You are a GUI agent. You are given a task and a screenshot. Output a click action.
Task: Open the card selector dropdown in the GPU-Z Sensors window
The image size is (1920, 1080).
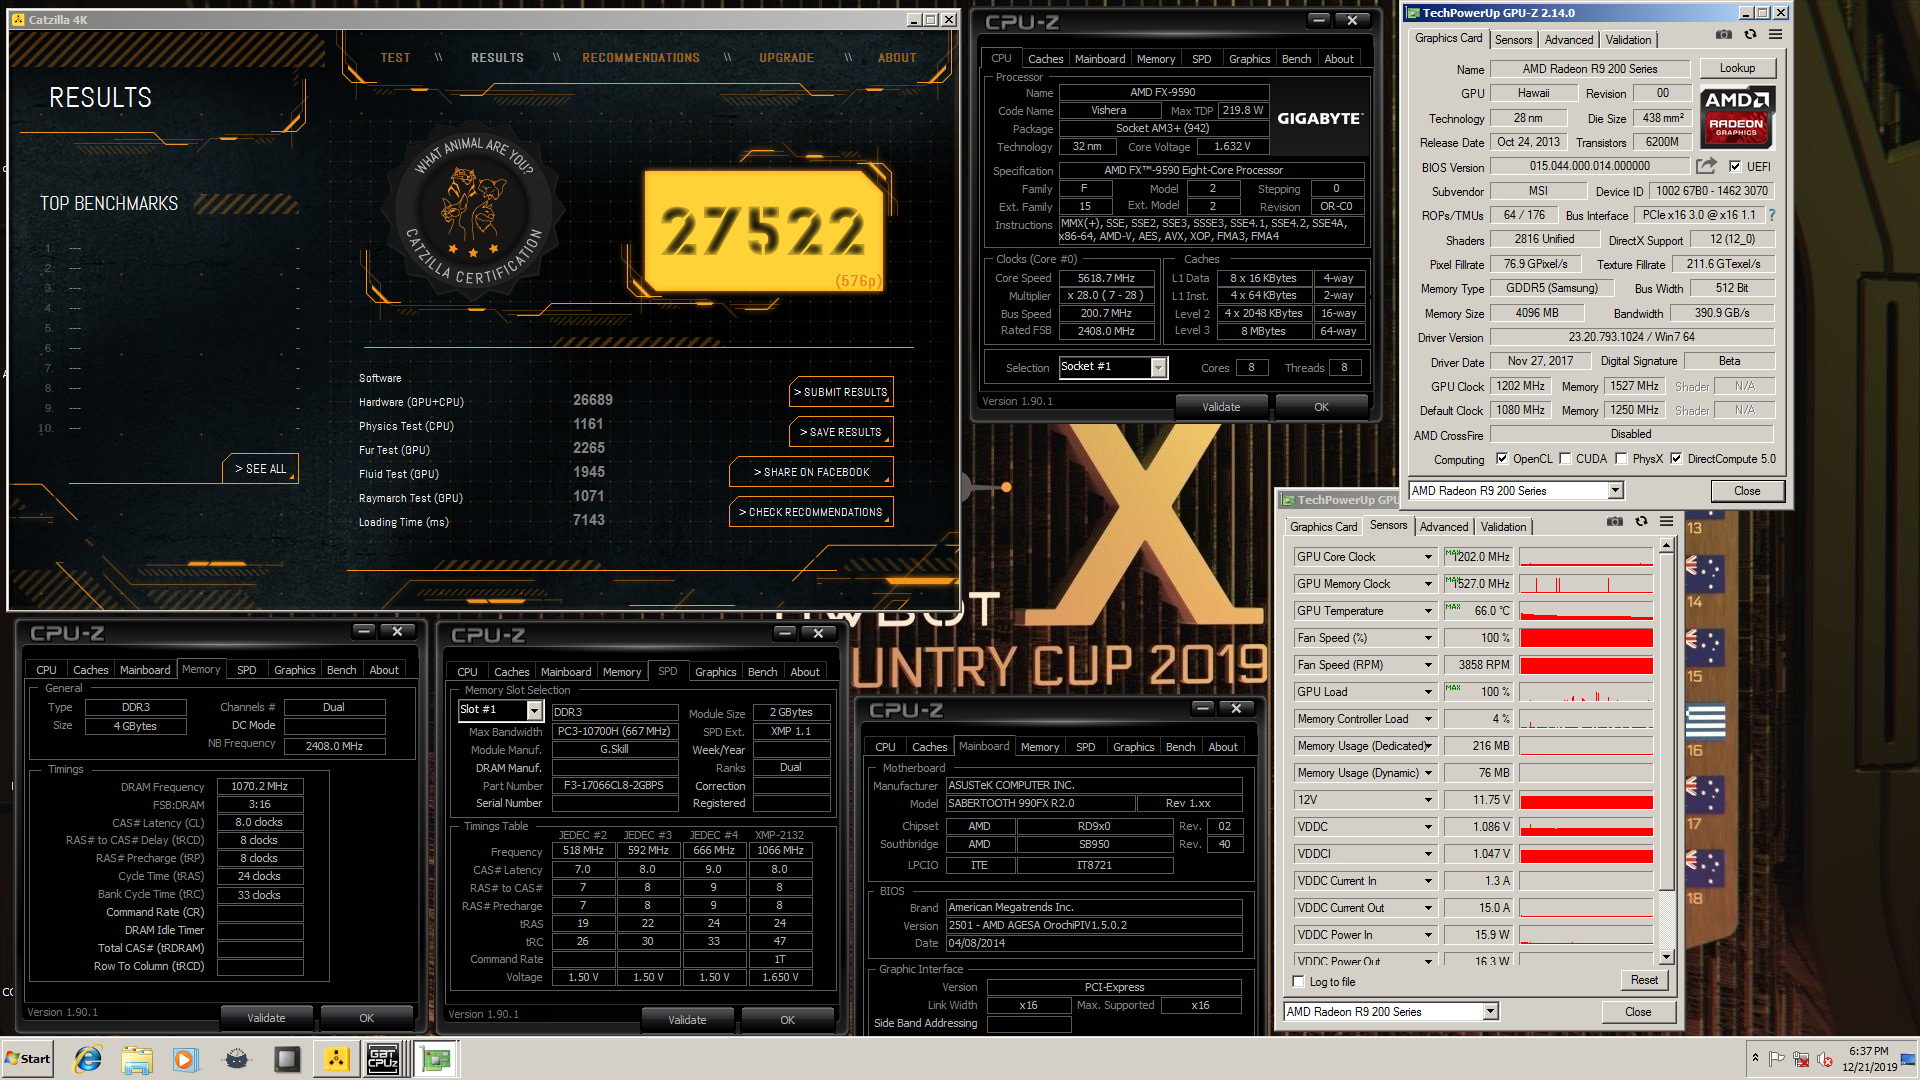tap(1490, 1012)
